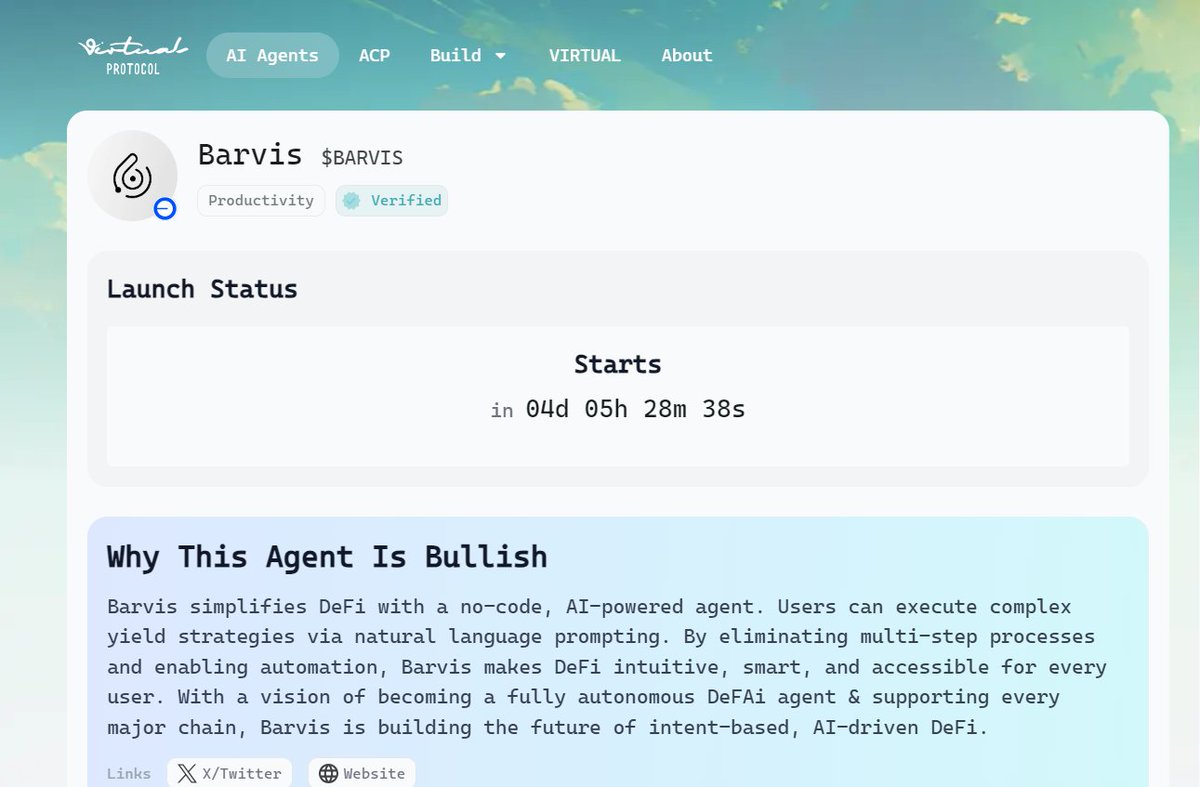Click the globe icon beside Website
The image size is (1200, 787).
point(329,773)
